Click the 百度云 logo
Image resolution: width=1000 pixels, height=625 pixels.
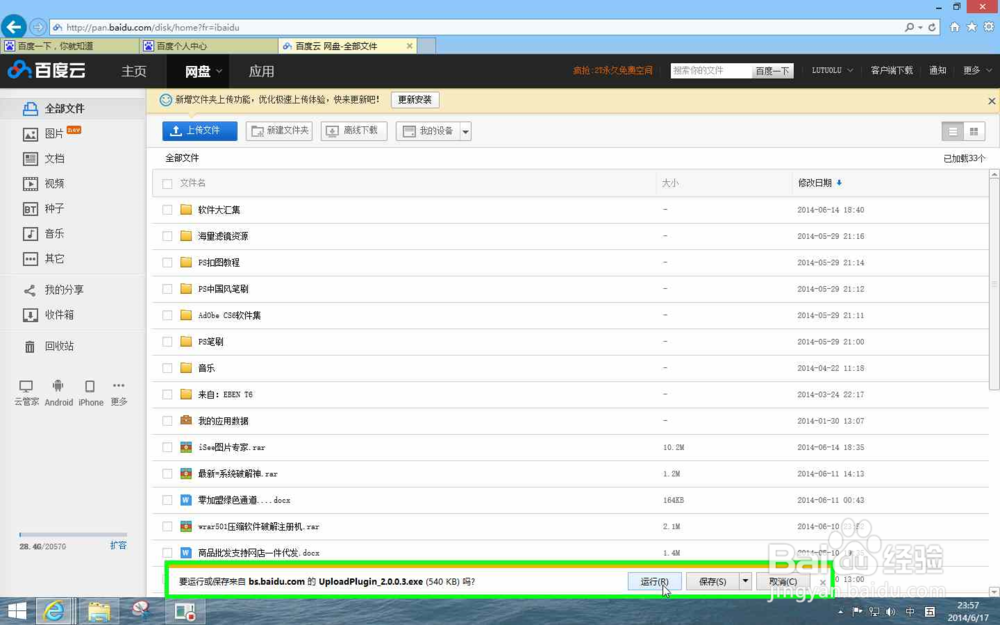click(46, 70)
